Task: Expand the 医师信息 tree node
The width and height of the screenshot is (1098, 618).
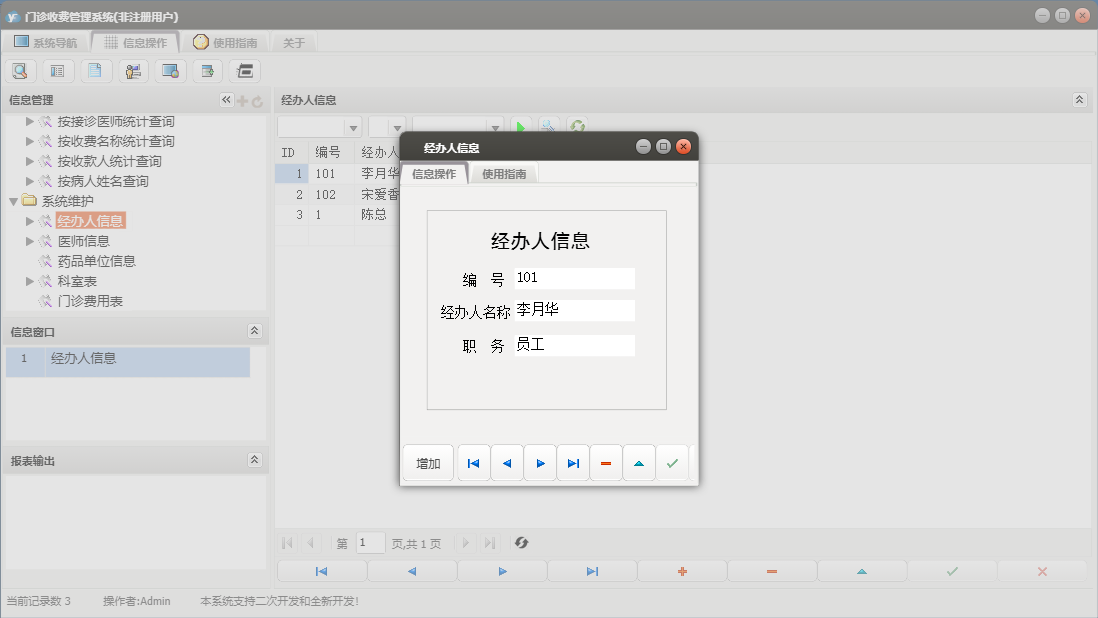Action: pyautogui.click(x=31, y=241)
